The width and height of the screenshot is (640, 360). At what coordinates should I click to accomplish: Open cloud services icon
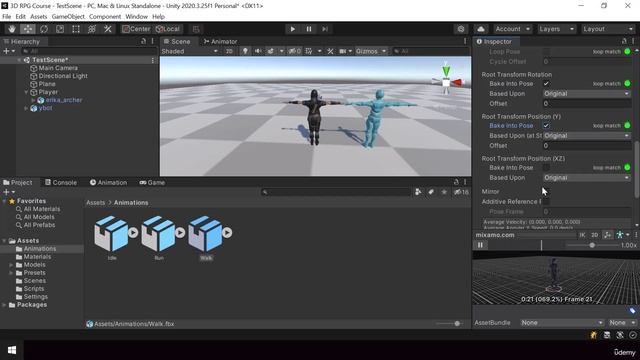click(x=481, y=29)
